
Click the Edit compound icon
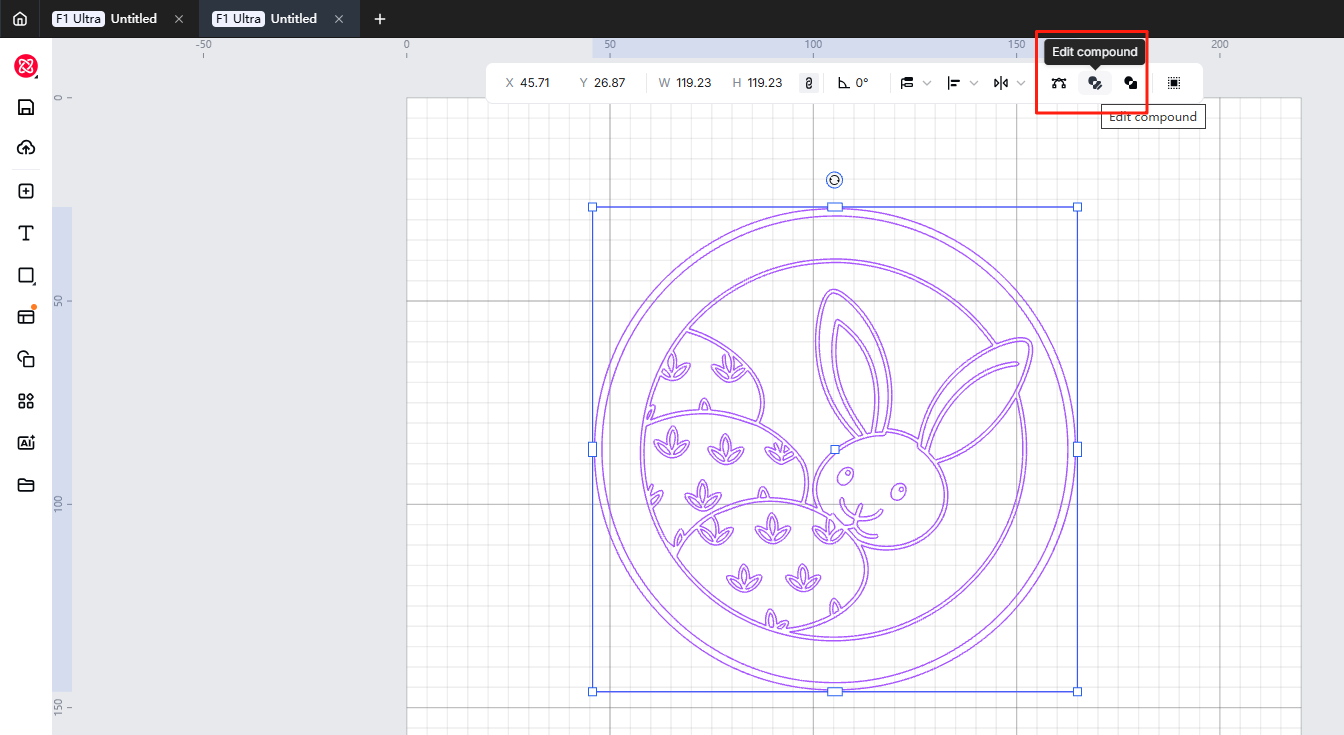point(1095,83)
